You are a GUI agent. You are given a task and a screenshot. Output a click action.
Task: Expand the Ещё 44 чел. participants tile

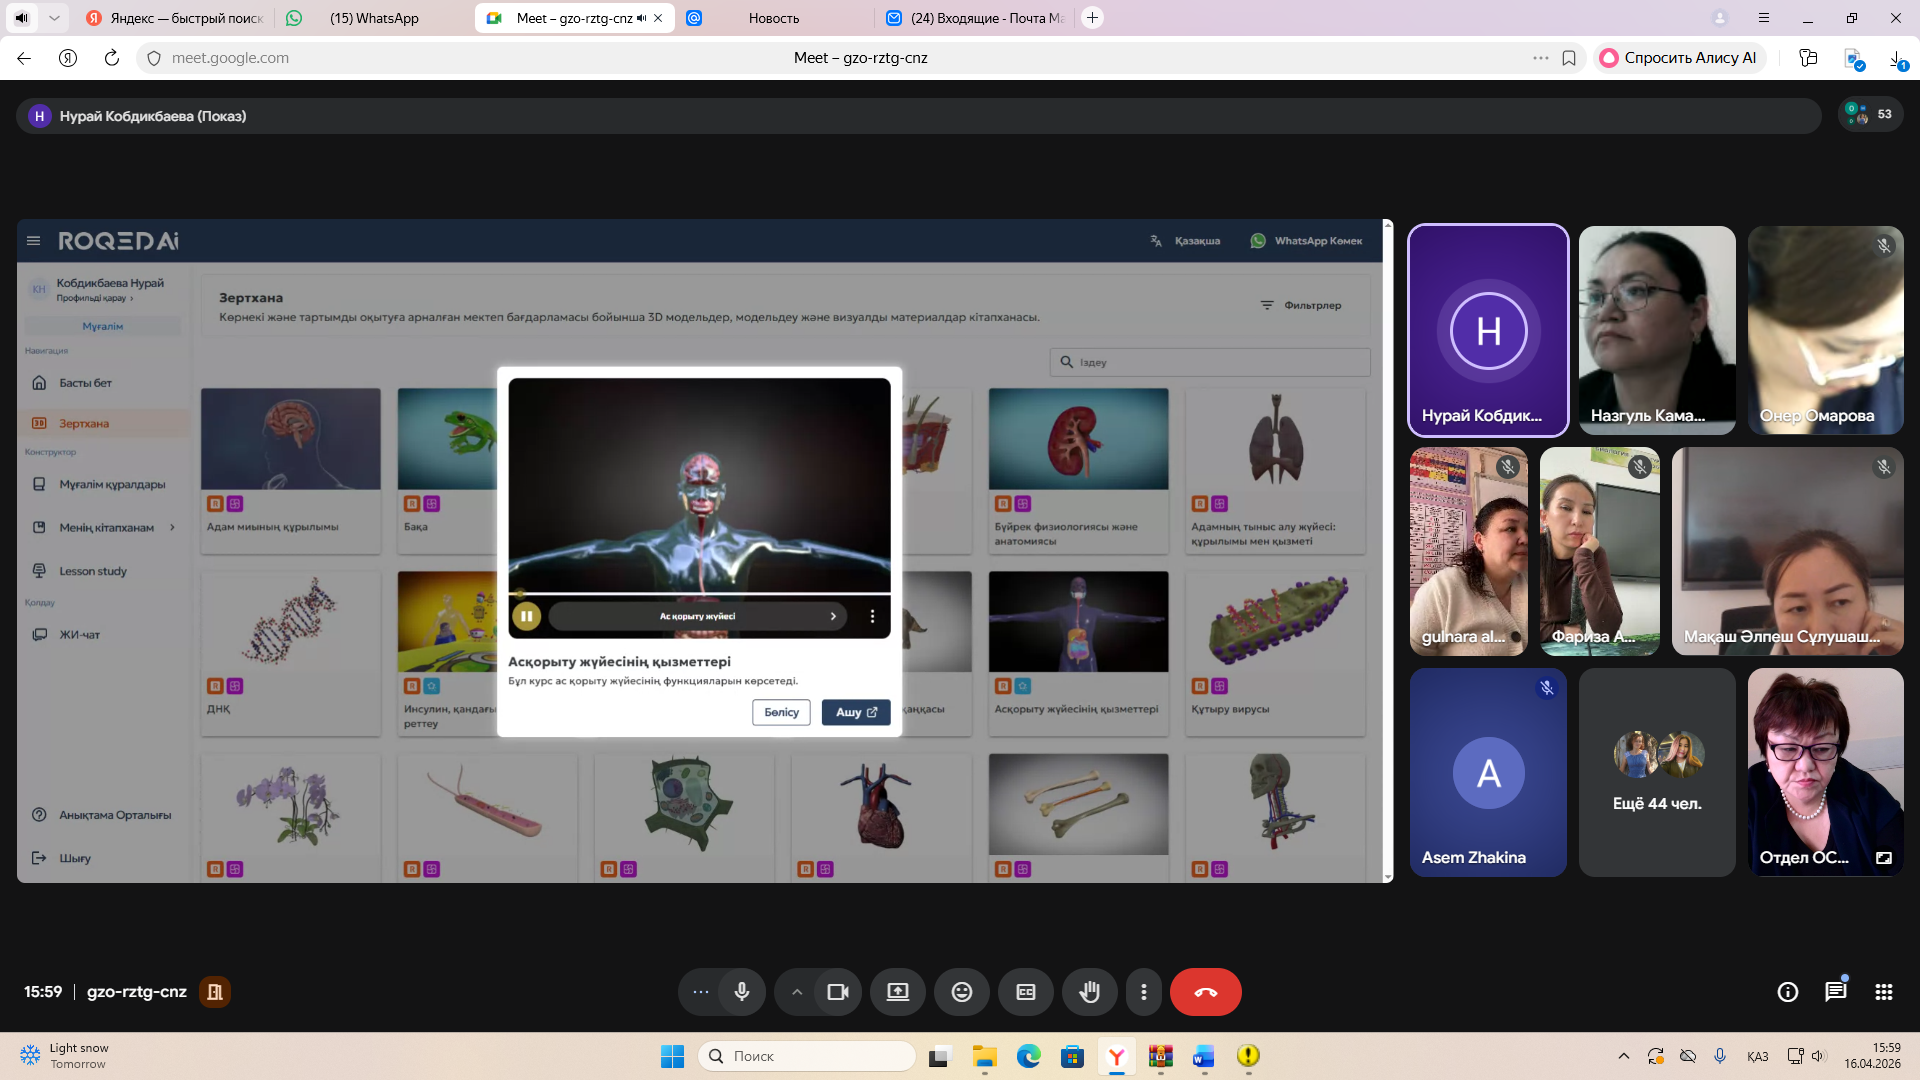click(x=1656, y=773)
